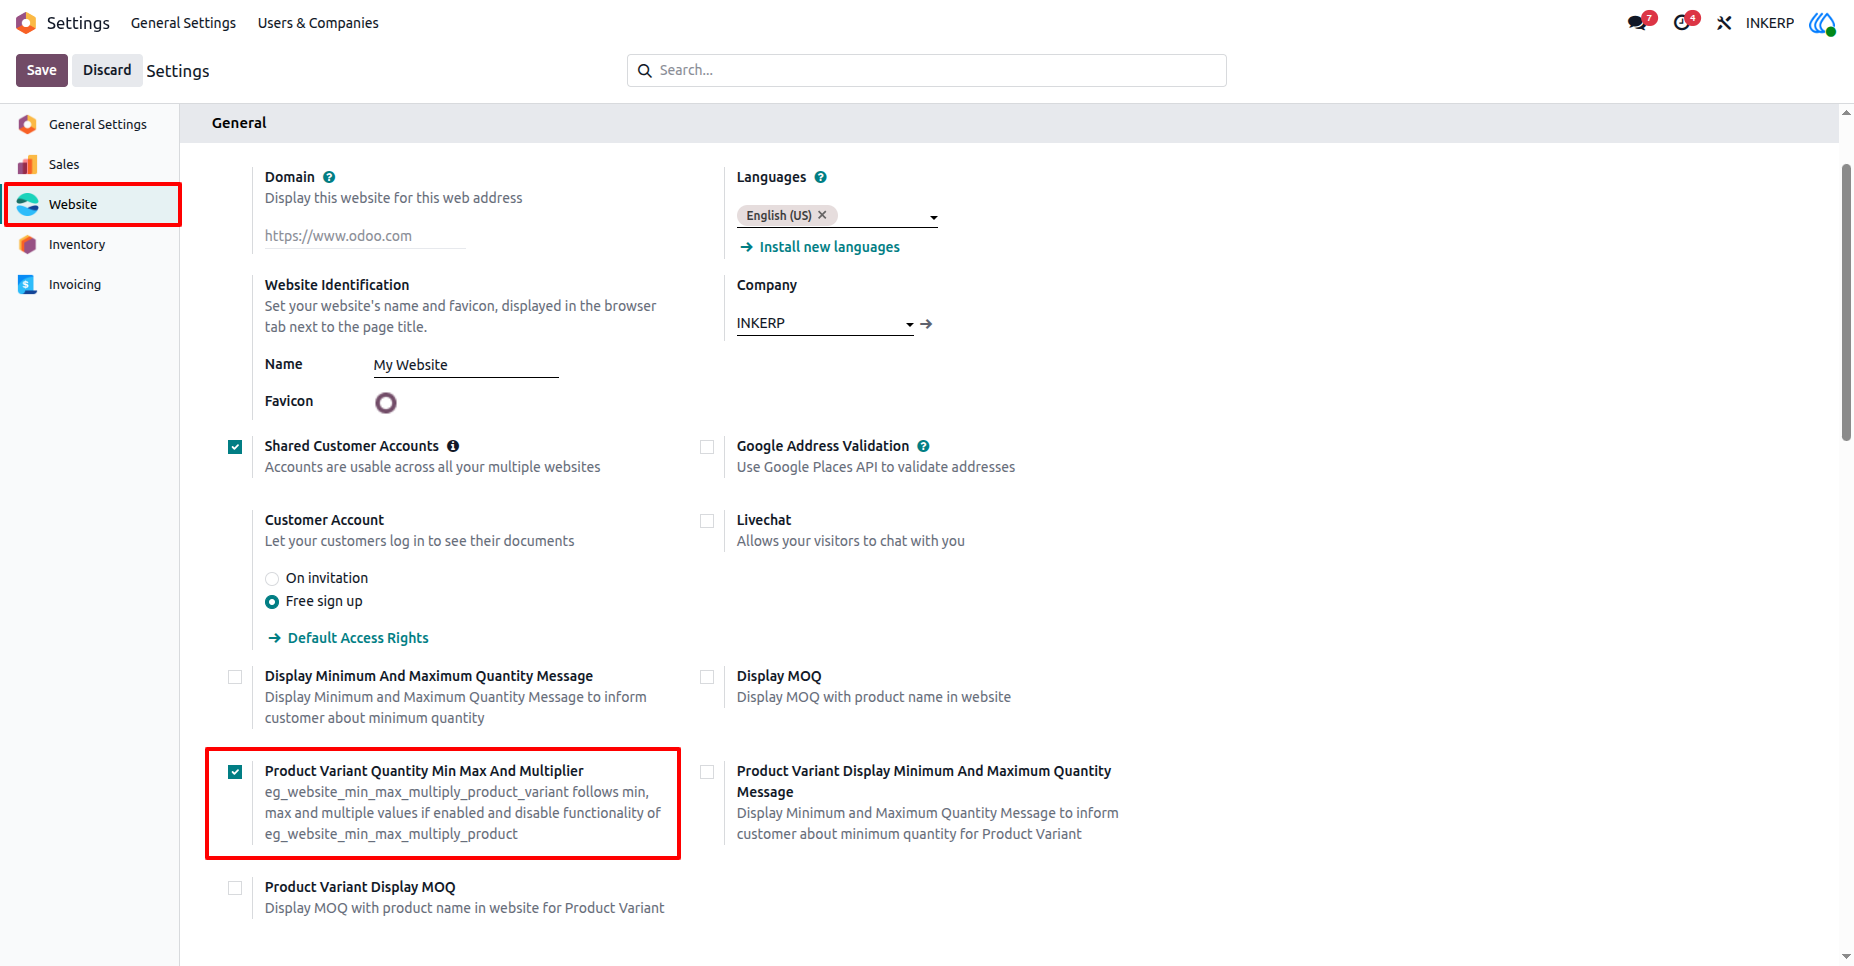Select the Free sign up radio option
This screenshot has height=966, width=1854.
coord(272,602)
